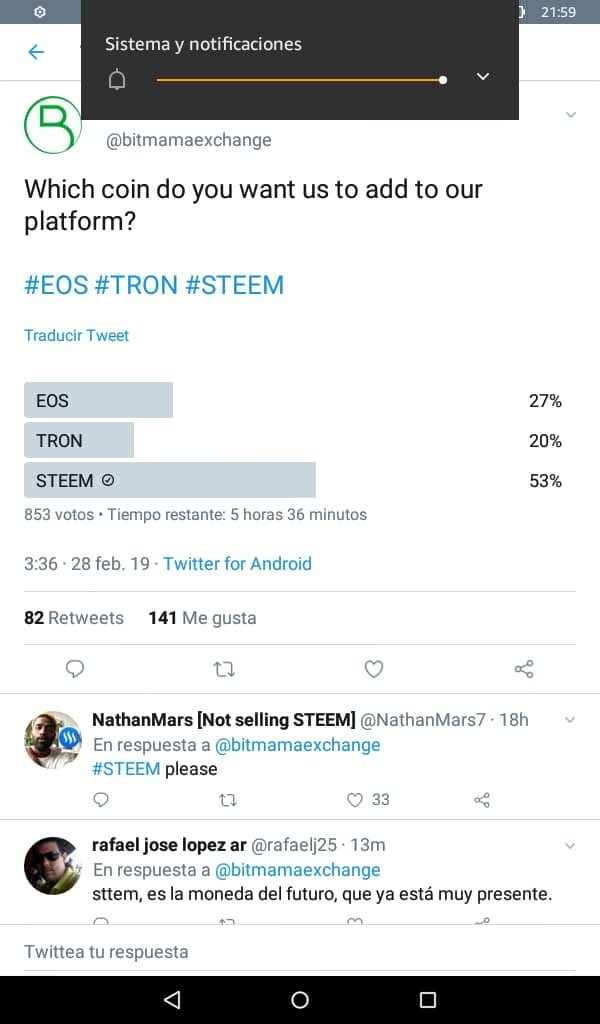Adjust the Sistema y notificaciones volume slider
Screen dimensions: 600x1024
302,80
